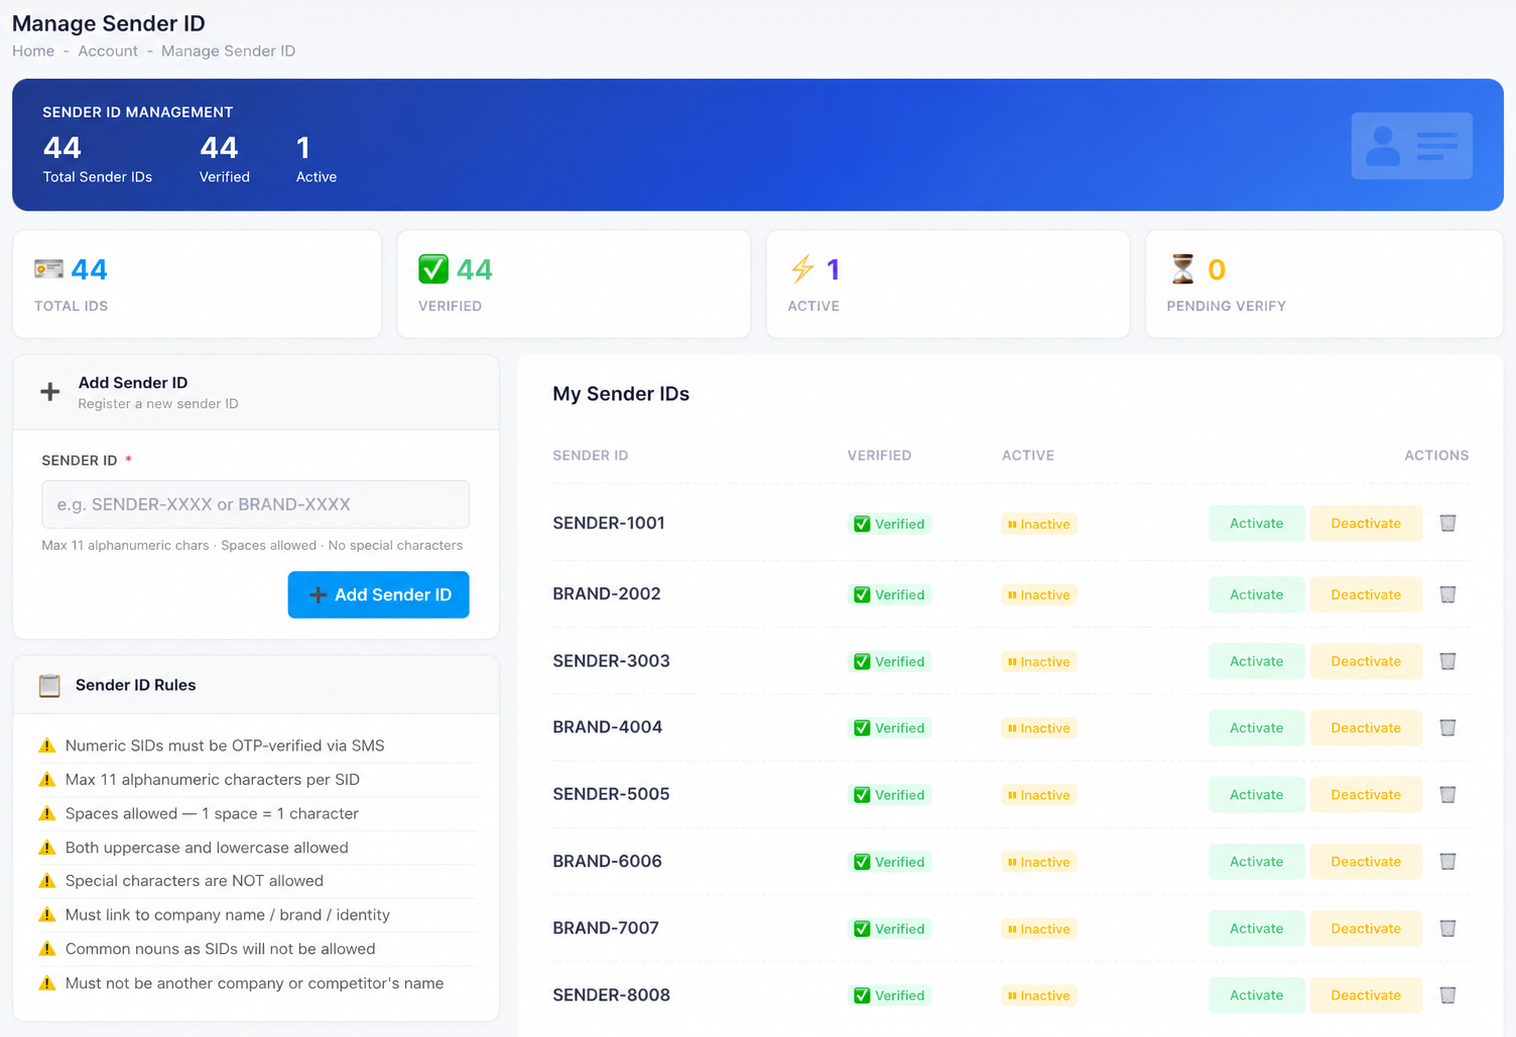Click the blue Add Sender ID button
Image resolution: width=1516 pixels, height=1037 pixels.
pyautogui.click(x=378, y=594)
